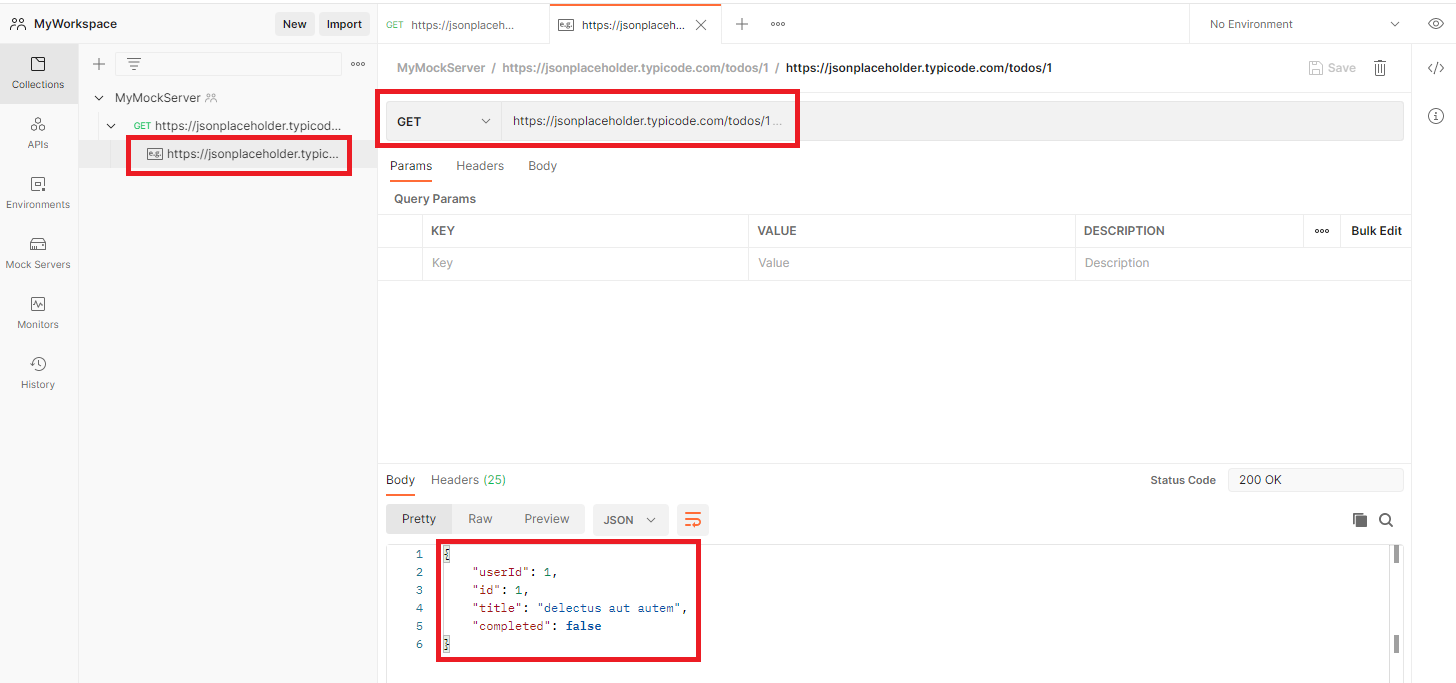Open tab options ellipsis next to plus
Screen dimensions: 1456x683
(x=778, y=24)
